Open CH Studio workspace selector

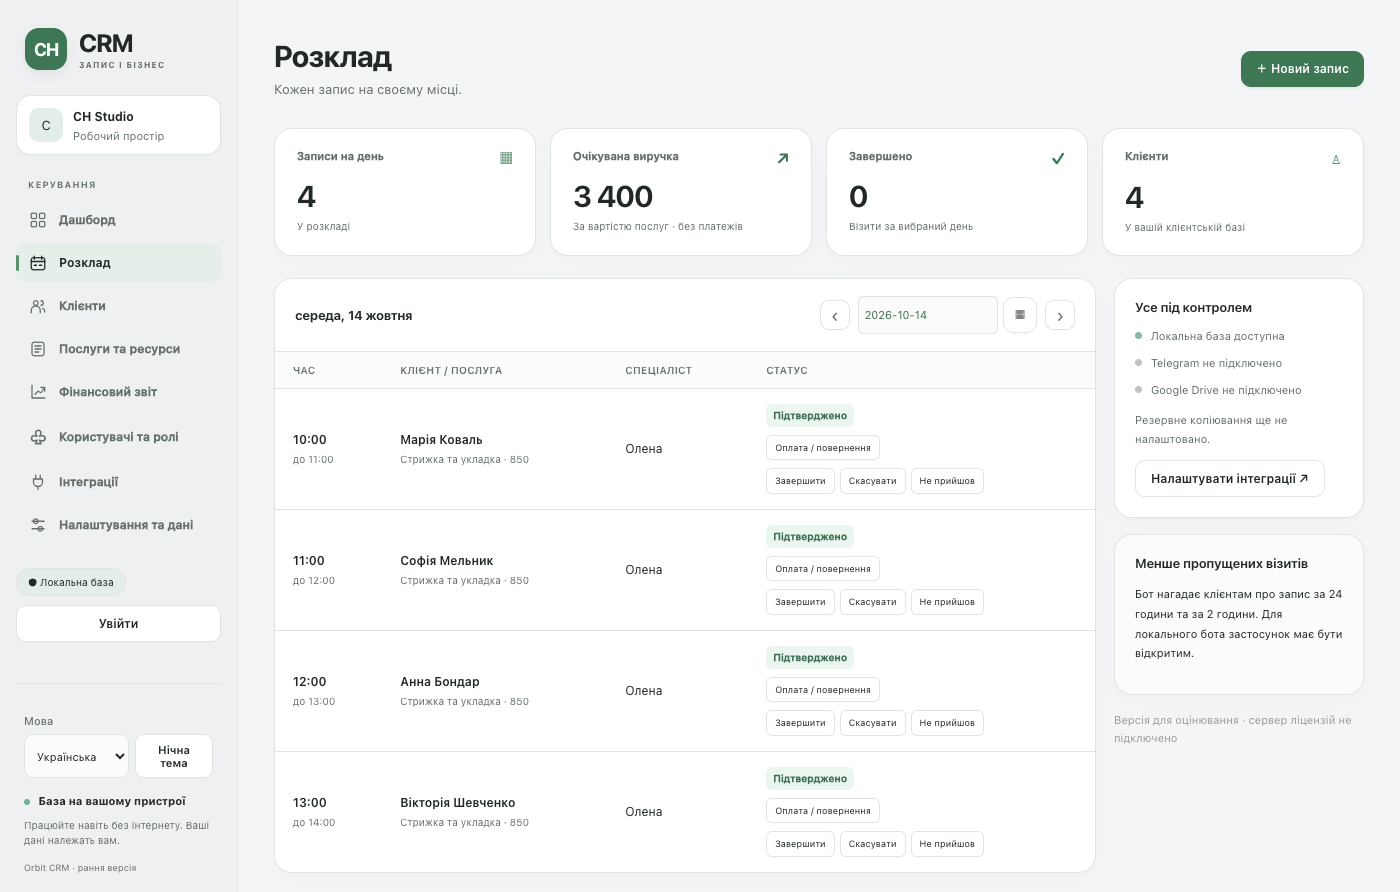(x=119, y=126)
